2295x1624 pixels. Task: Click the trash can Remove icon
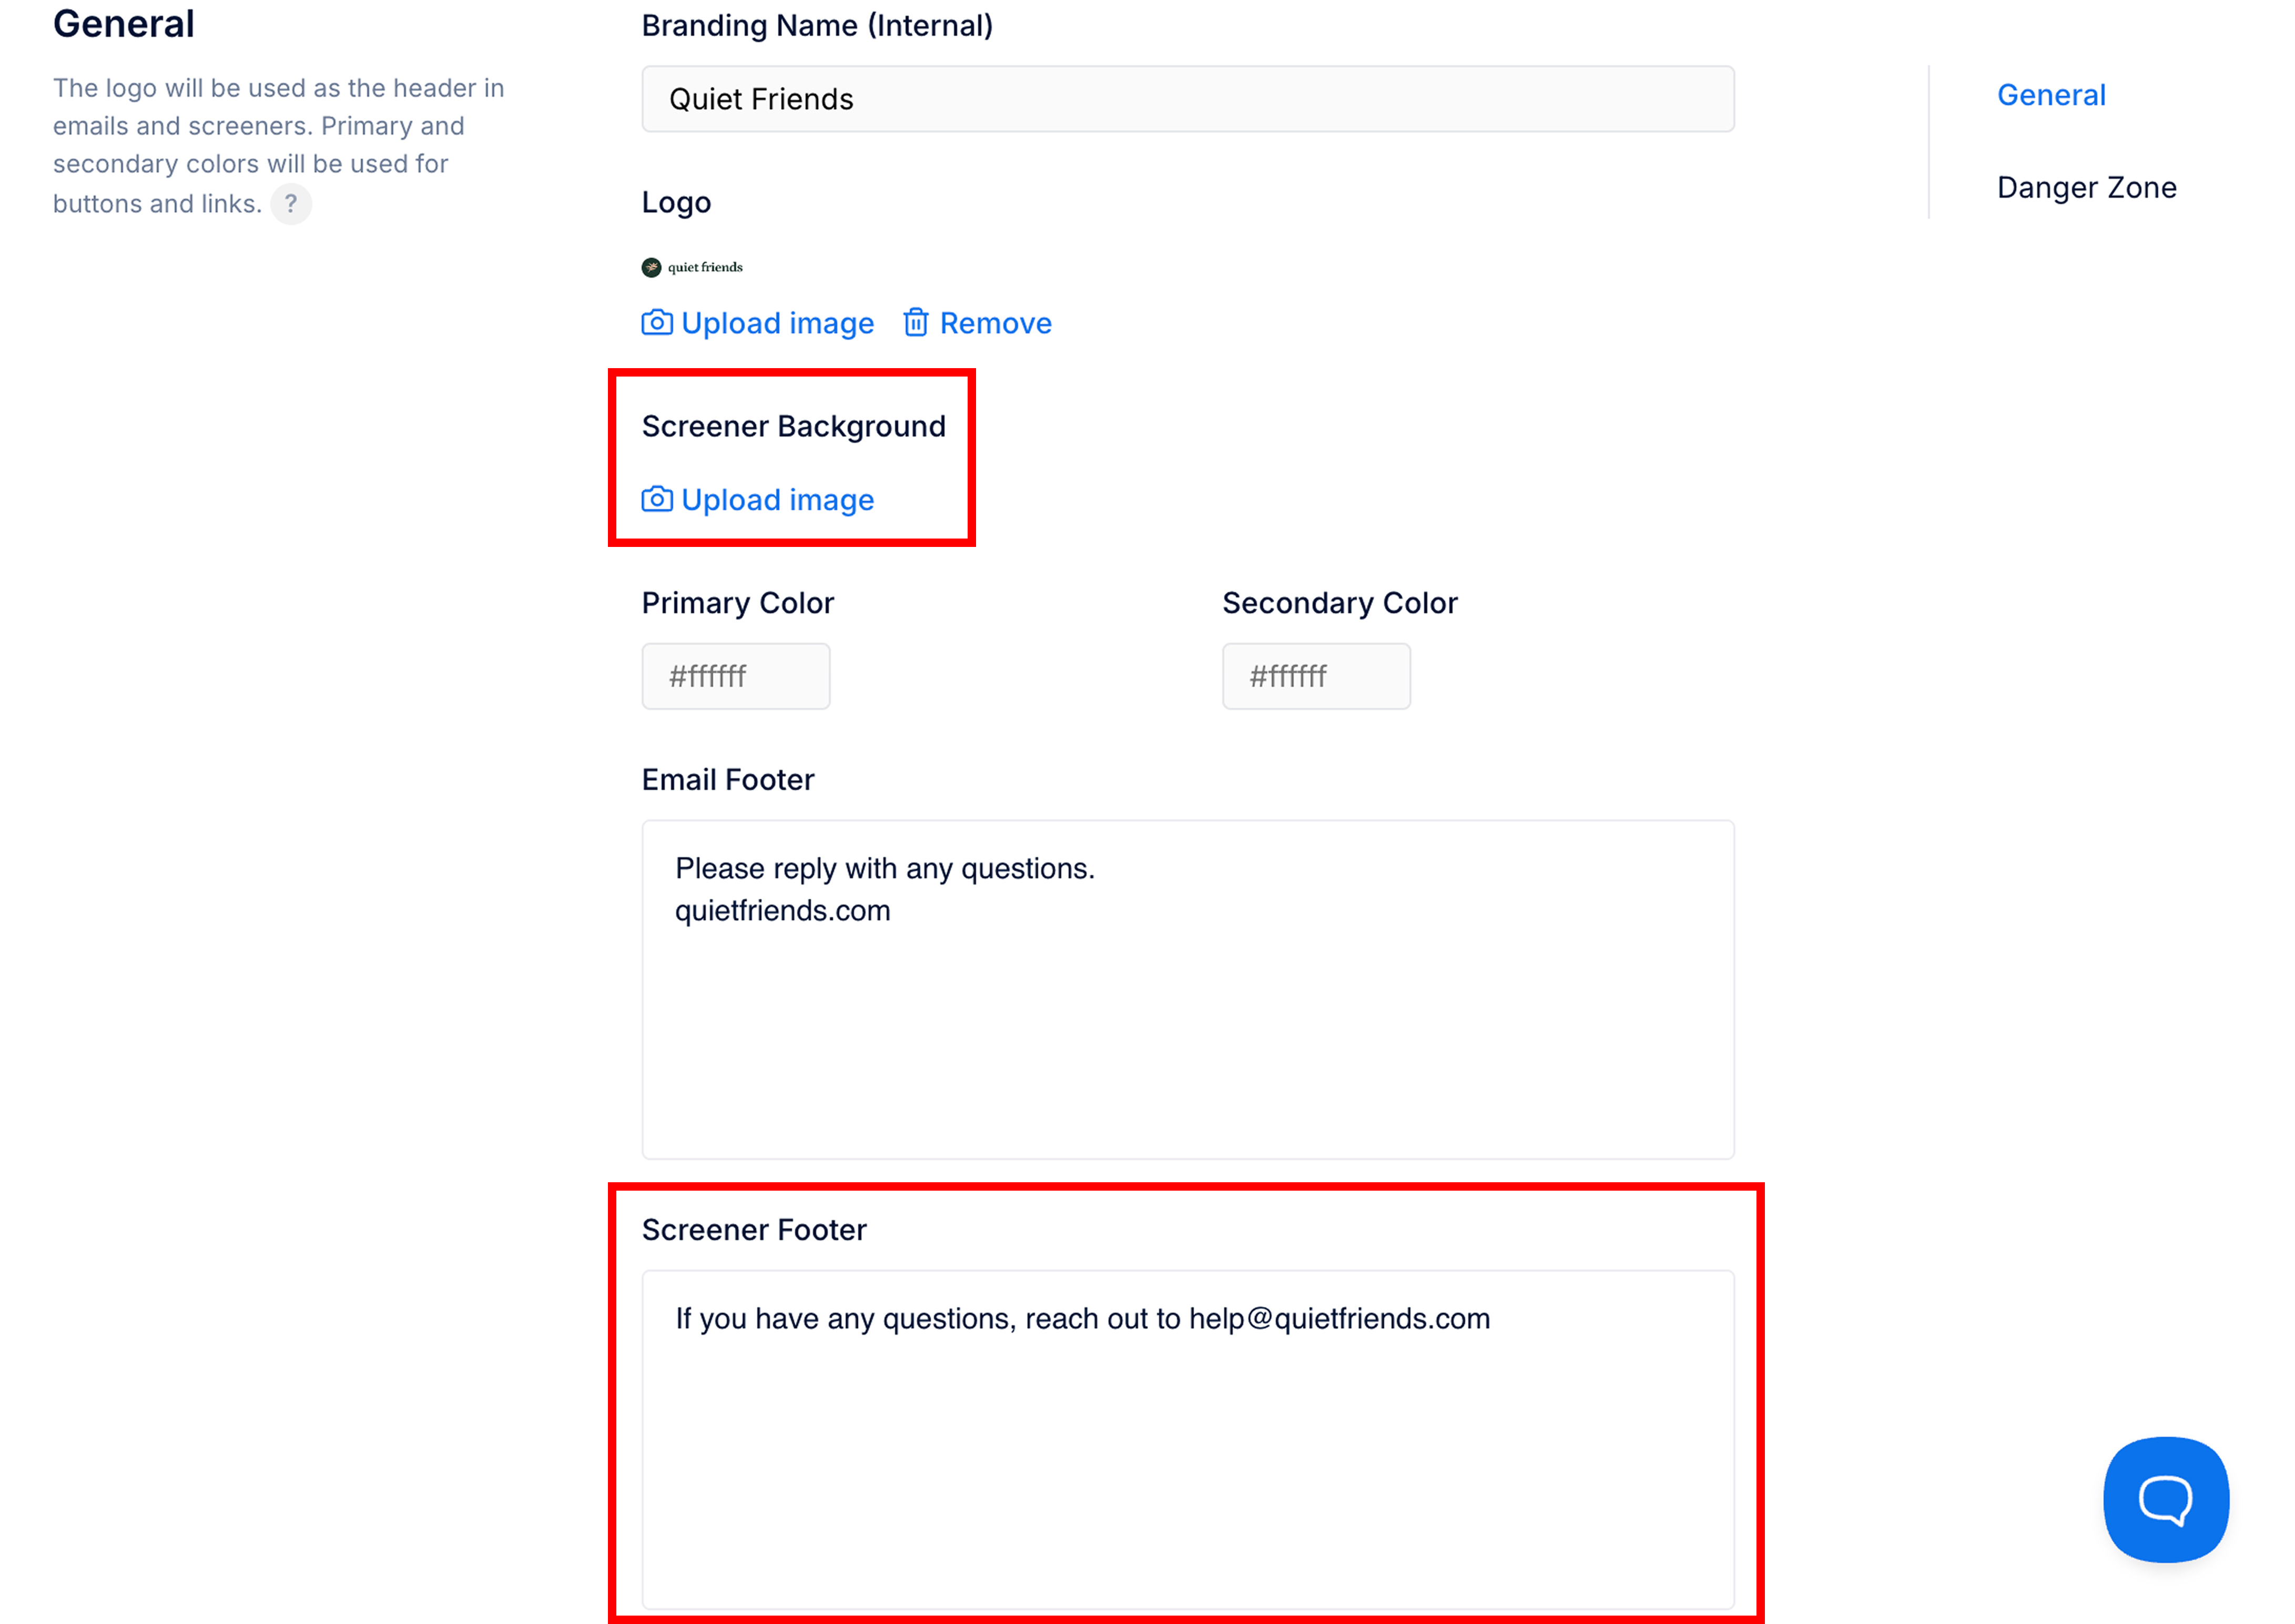pyautogui.click(x=916, y=323)
